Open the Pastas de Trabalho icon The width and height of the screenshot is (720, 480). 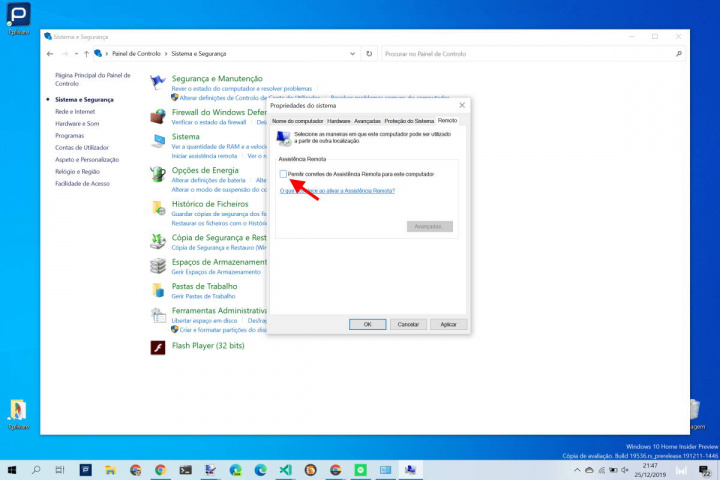pos(158,290)
